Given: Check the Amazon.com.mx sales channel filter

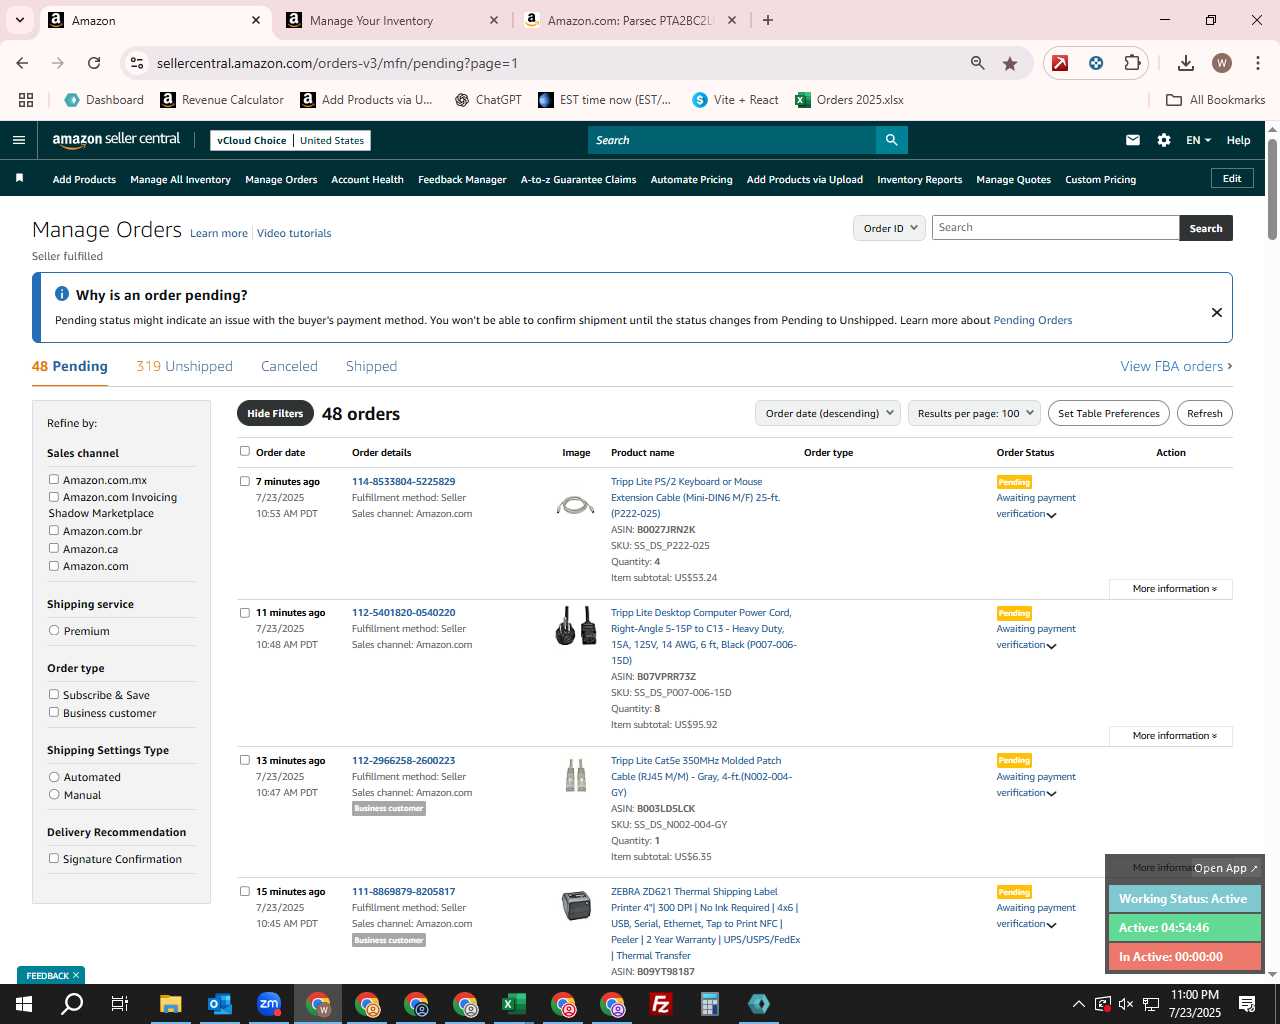Looking at the screenshot, I should coord(54,479).
